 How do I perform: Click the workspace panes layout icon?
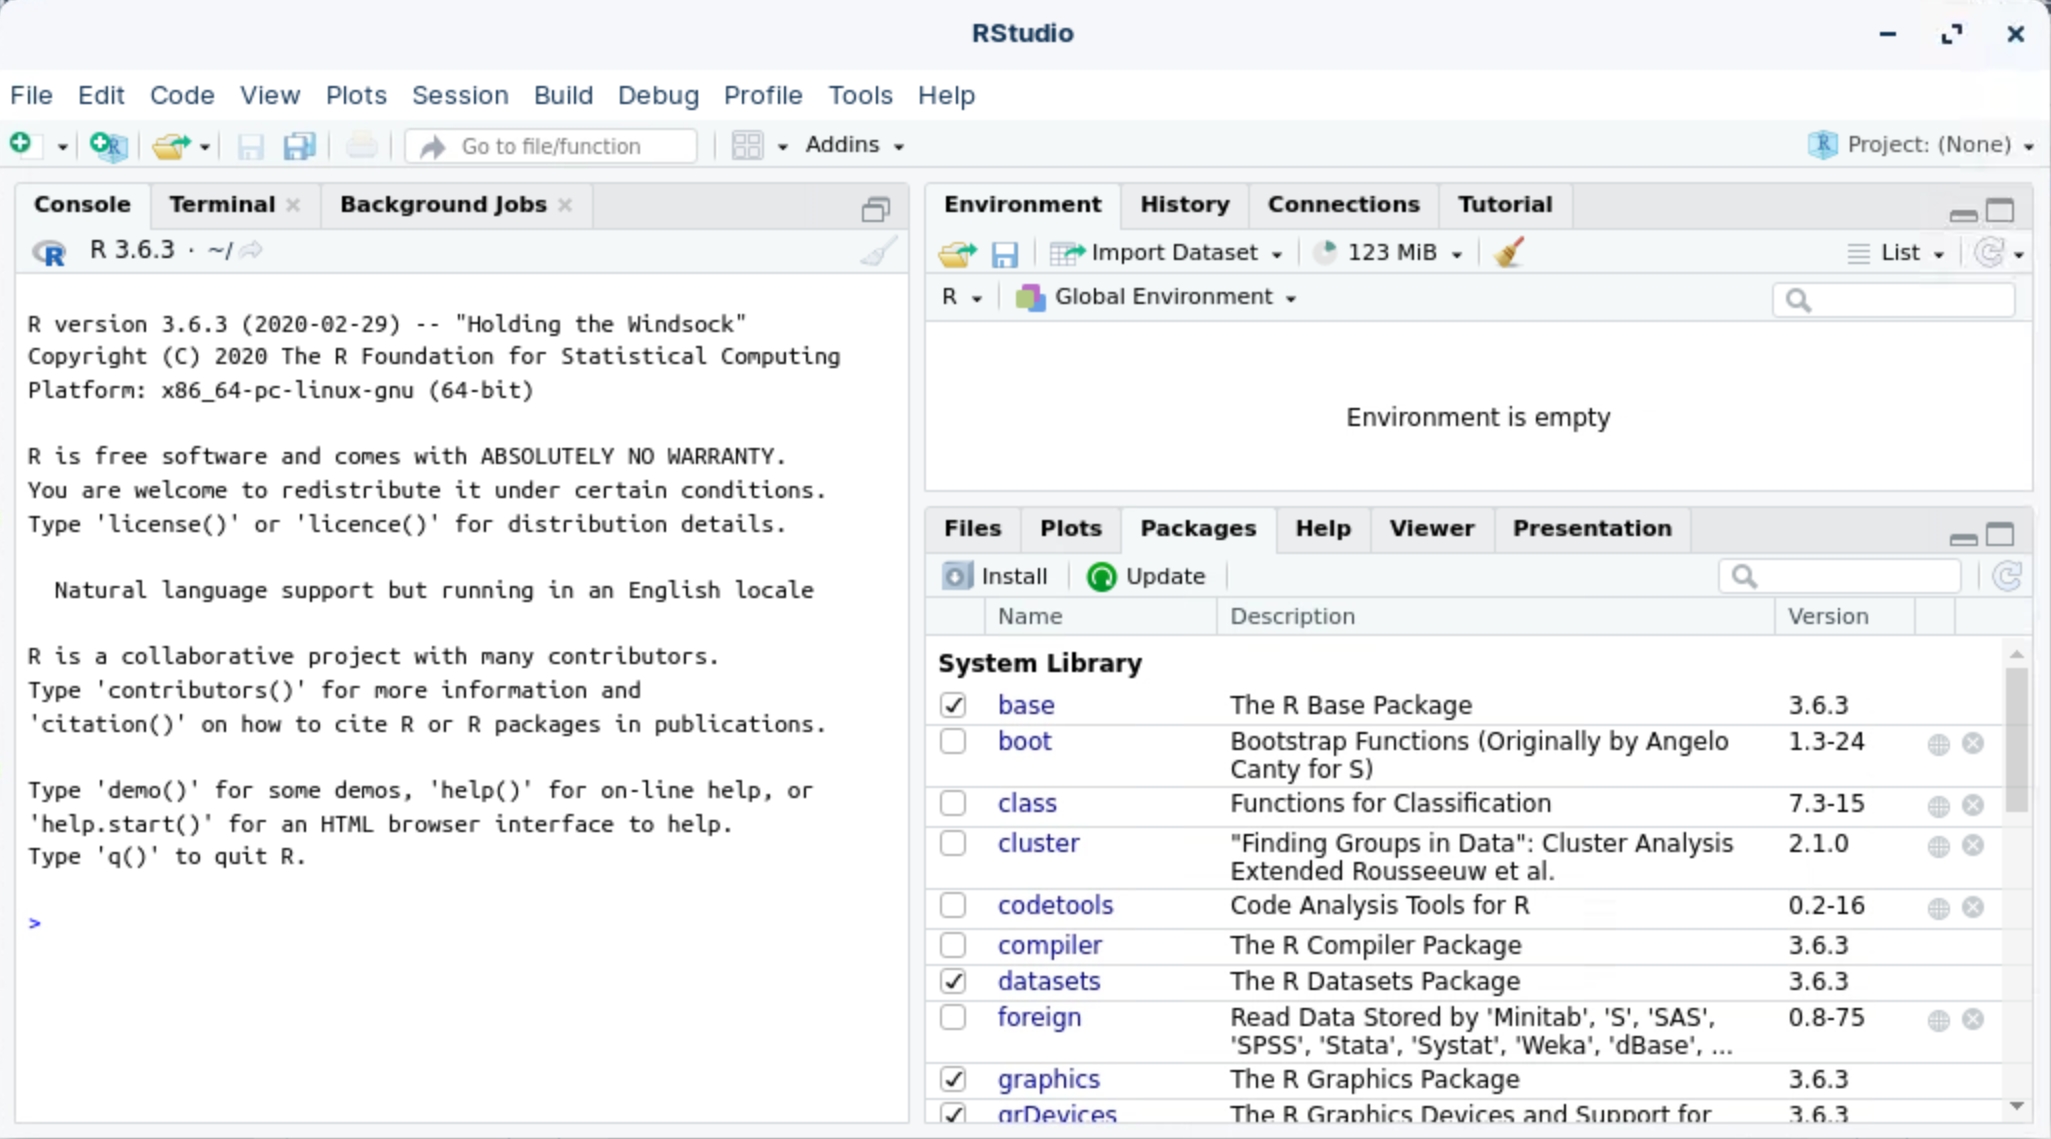click(747, 146)
